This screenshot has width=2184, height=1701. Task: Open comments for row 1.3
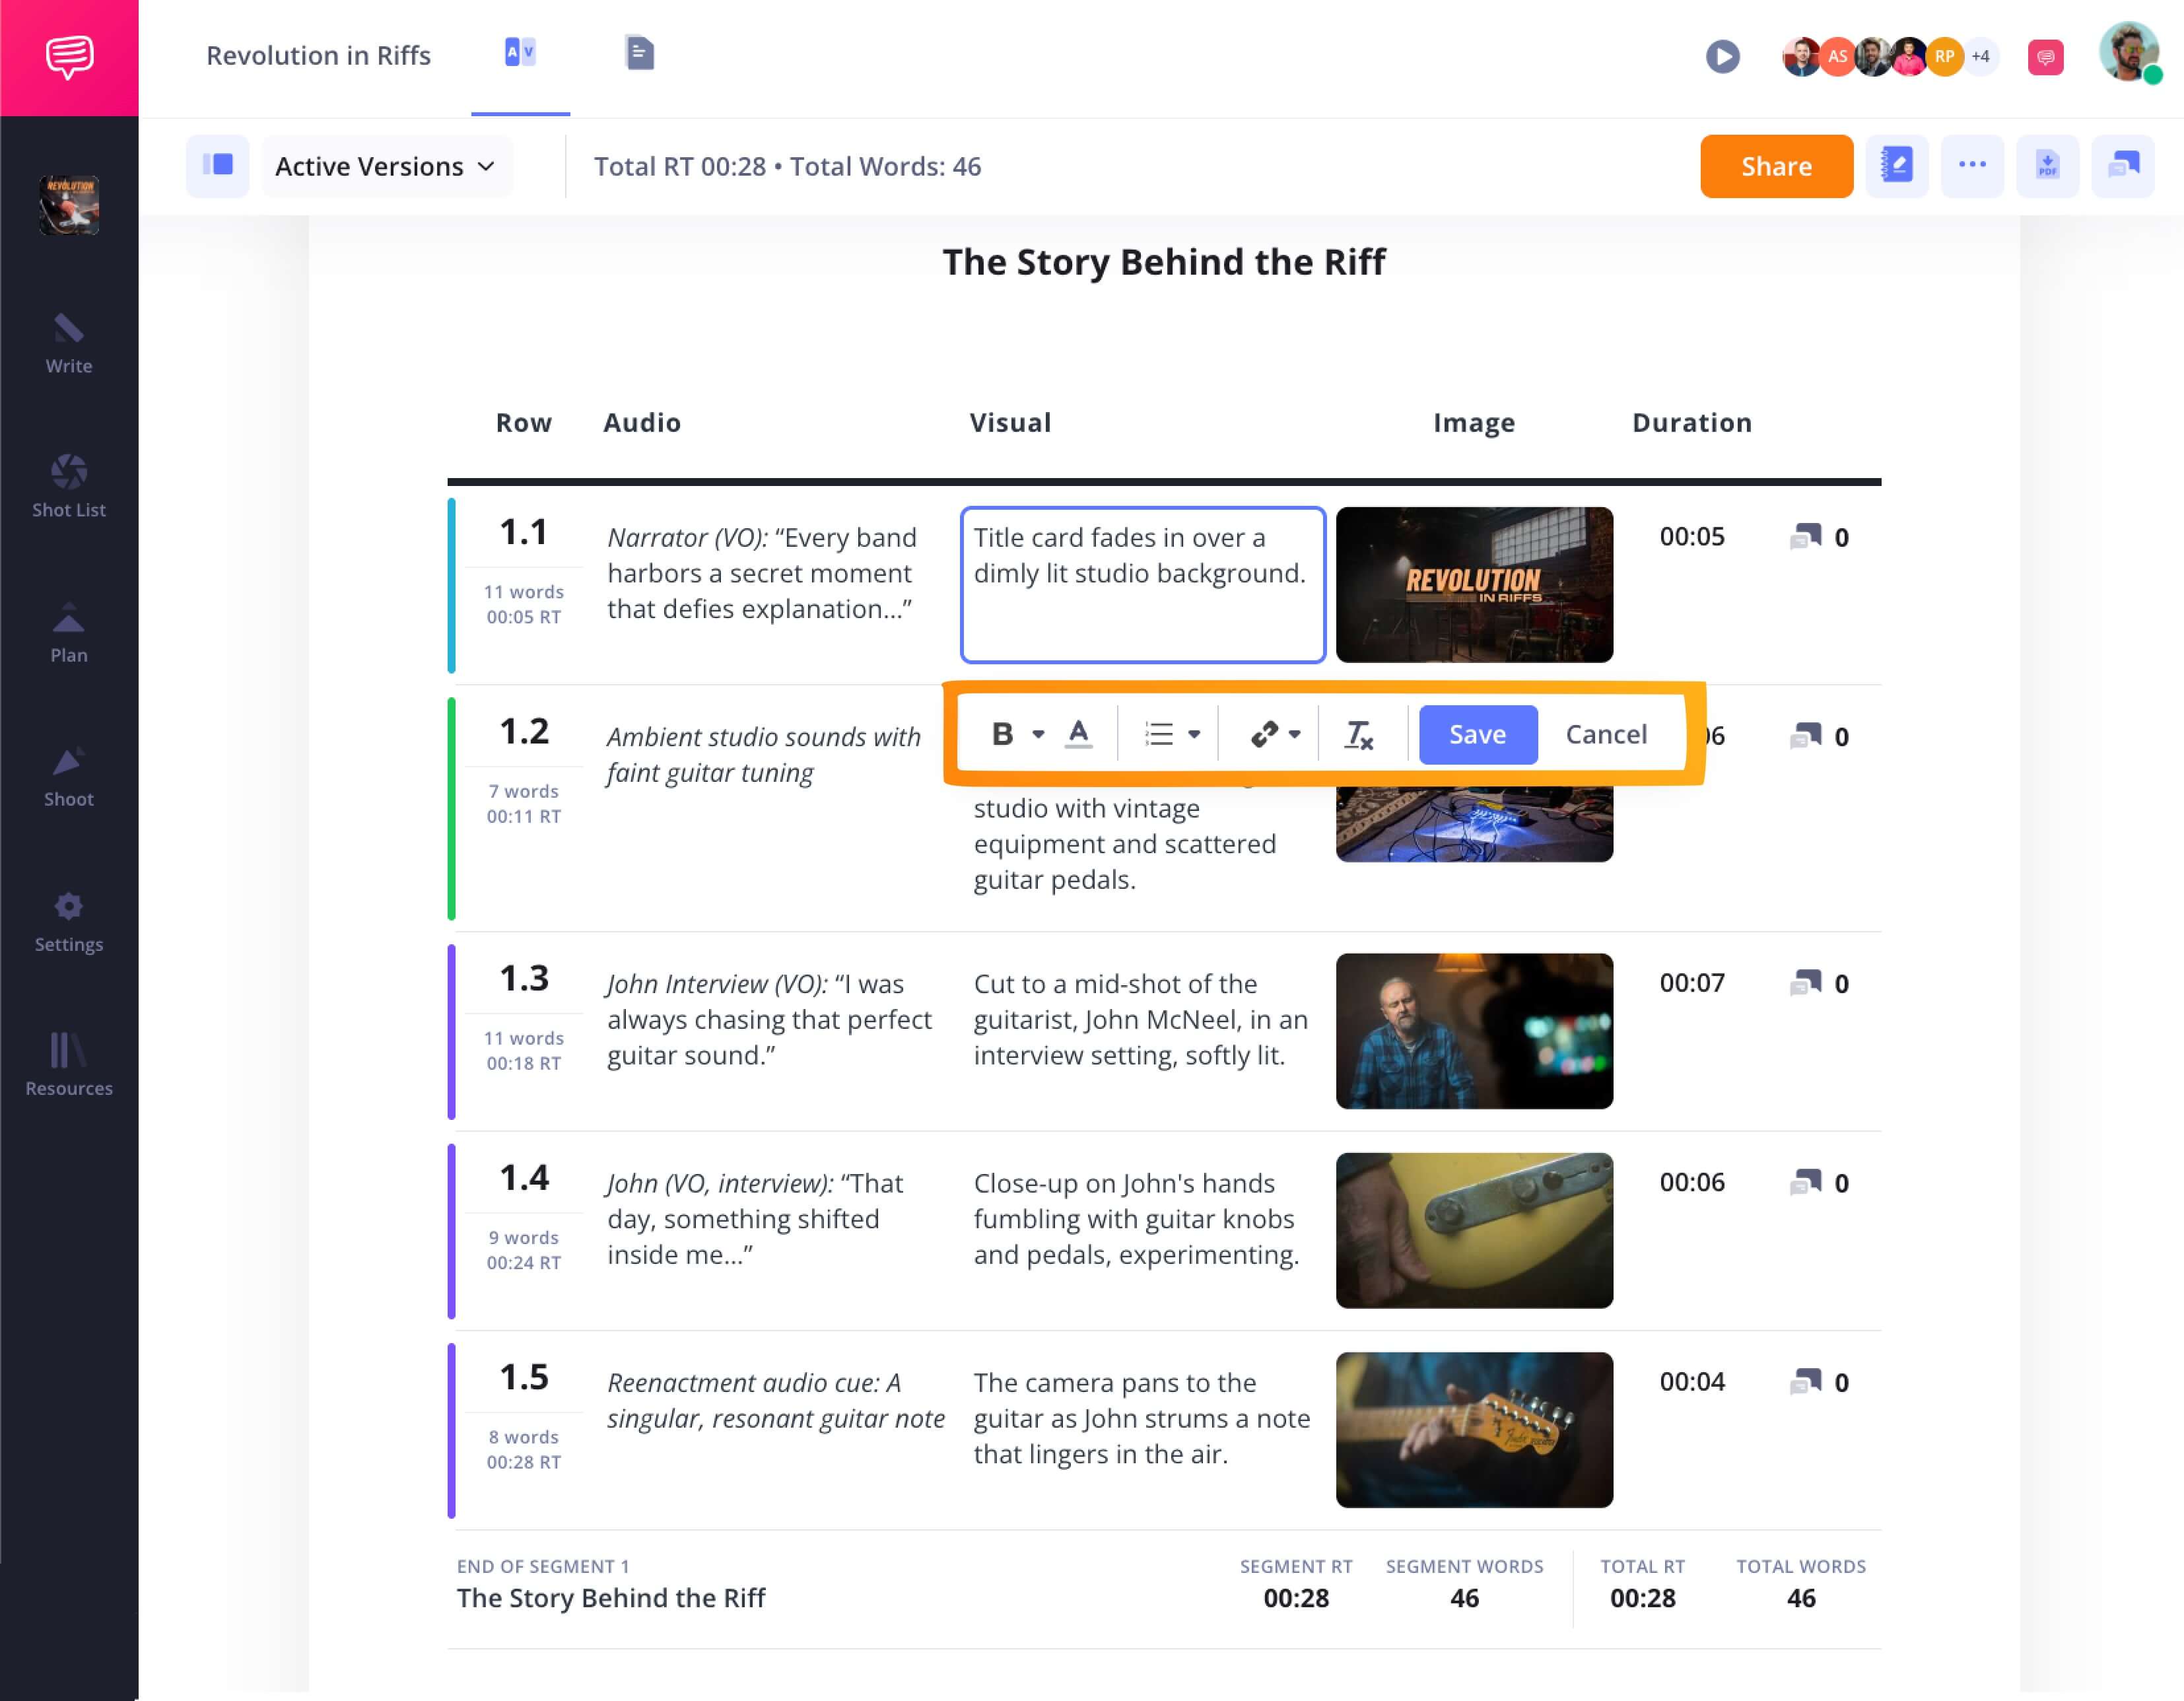pos(1805,983)
